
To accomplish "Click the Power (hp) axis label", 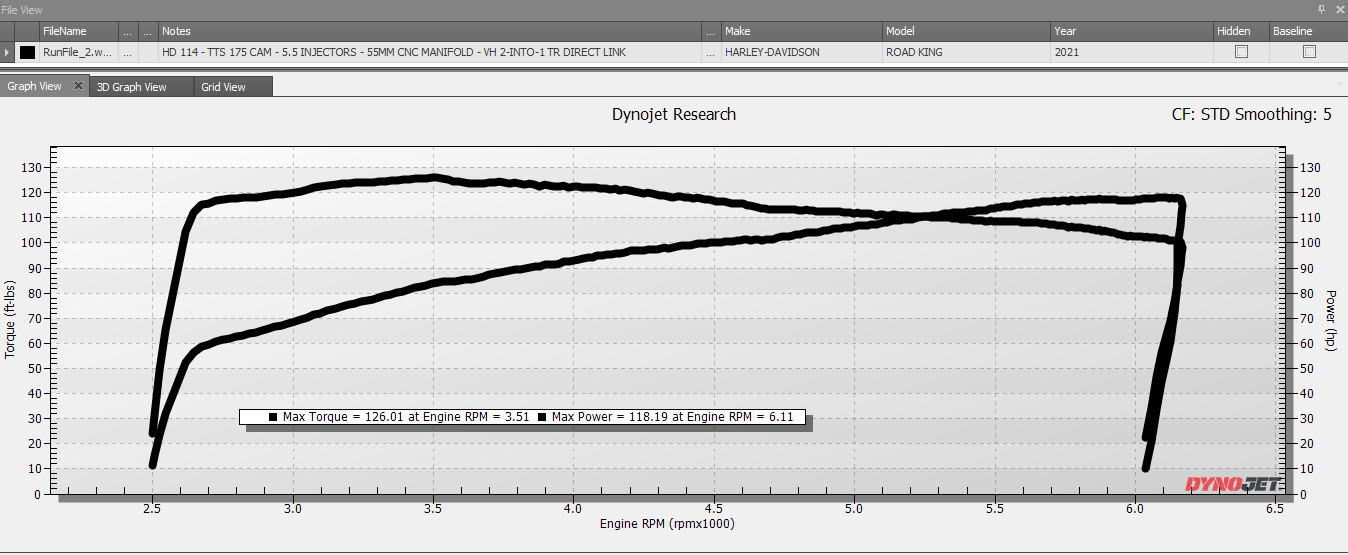I will pos(1331,320).
